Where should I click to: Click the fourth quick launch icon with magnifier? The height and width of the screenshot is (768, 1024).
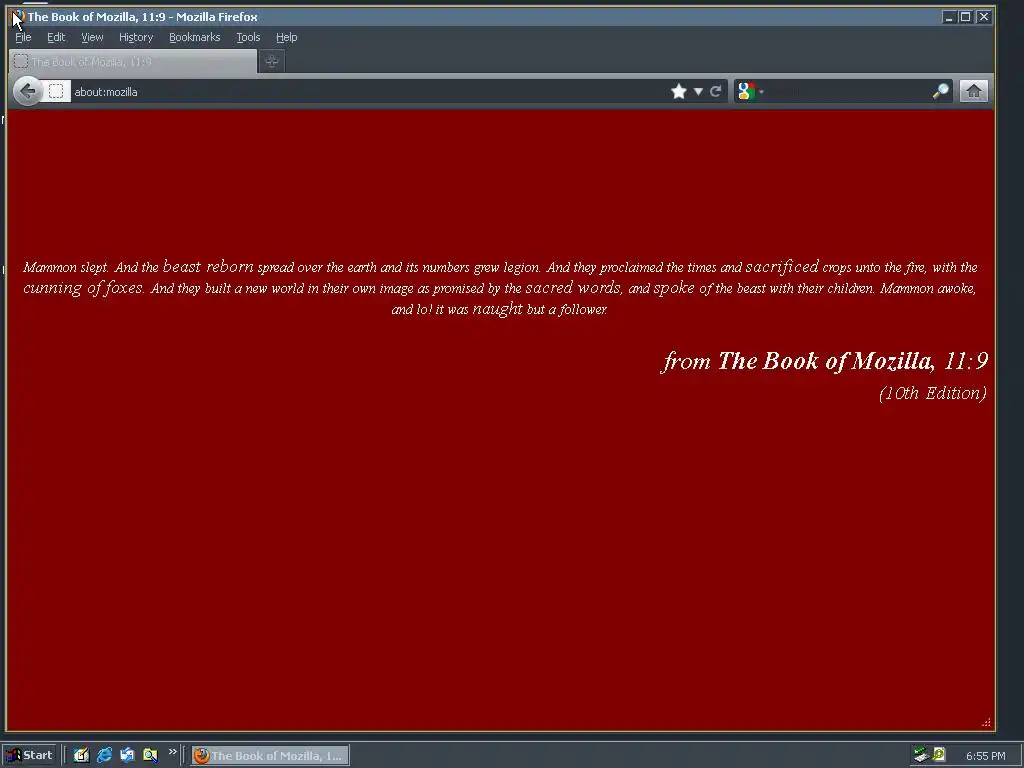tap(150, 756)
